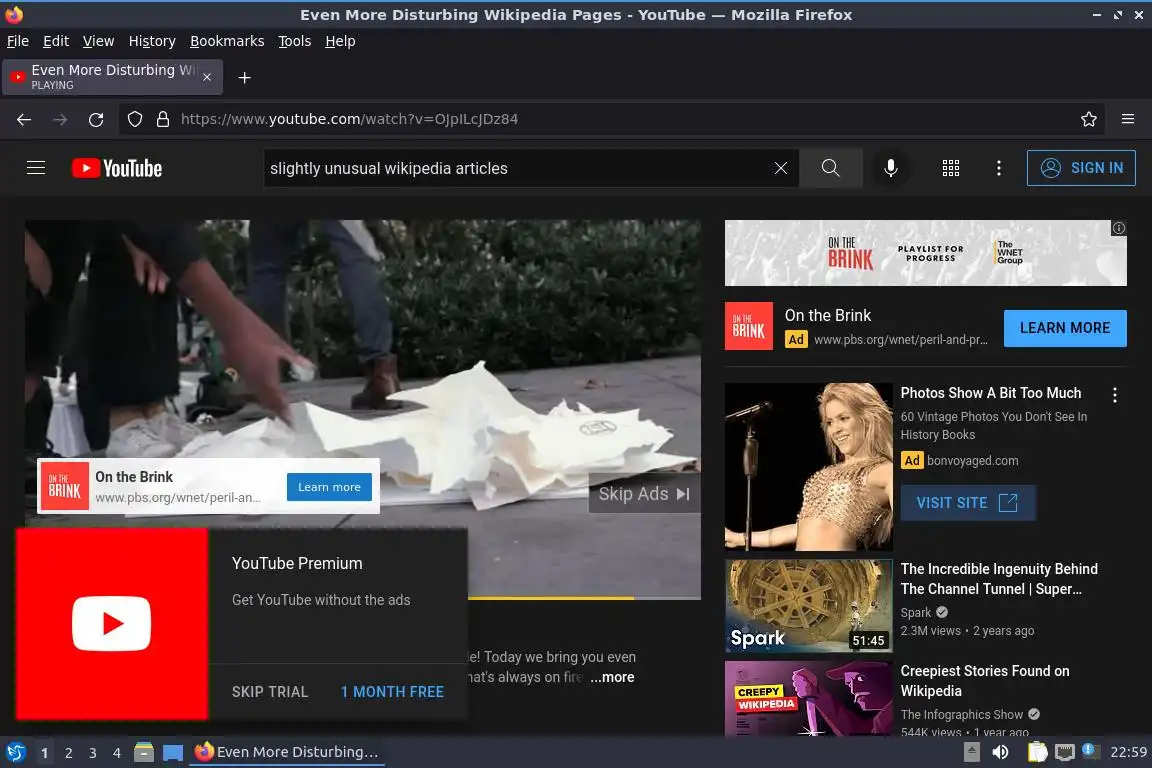Click the taskbar clock showing 22:59
Screen dimensions: 1152x768
click(x=1128, y=752)
